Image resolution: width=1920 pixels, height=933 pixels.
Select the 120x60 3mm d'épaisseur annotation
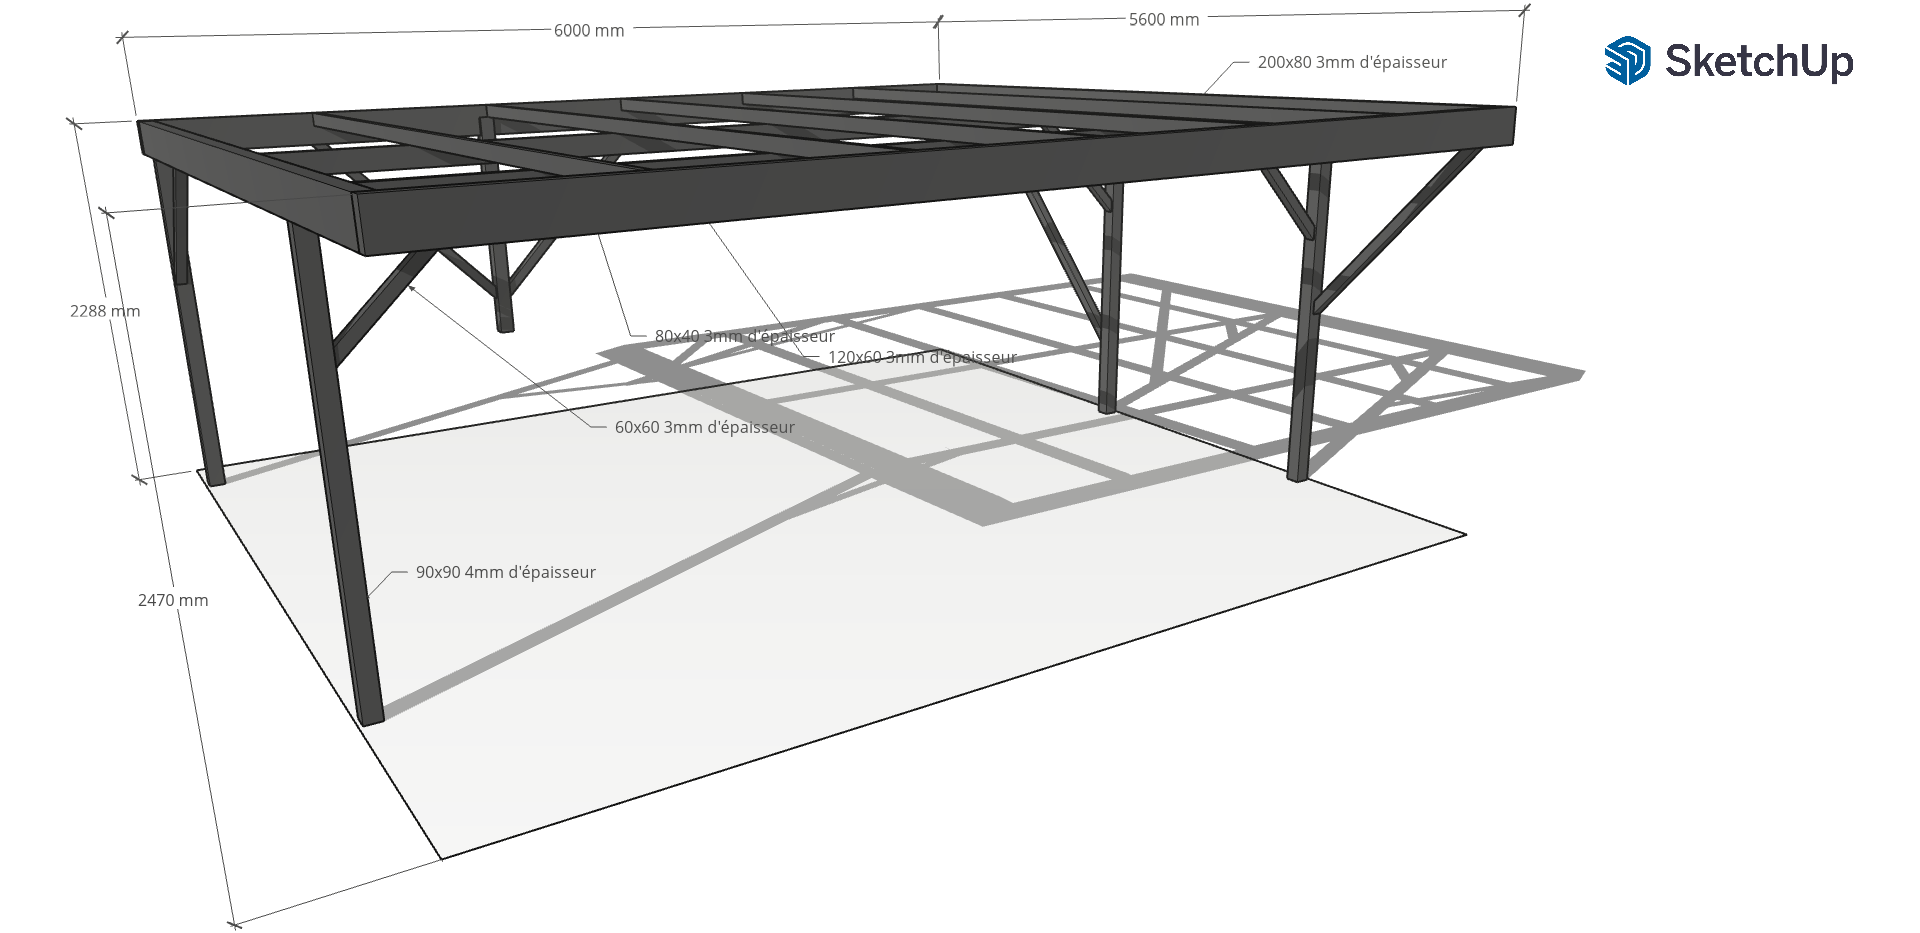(921, 357)
